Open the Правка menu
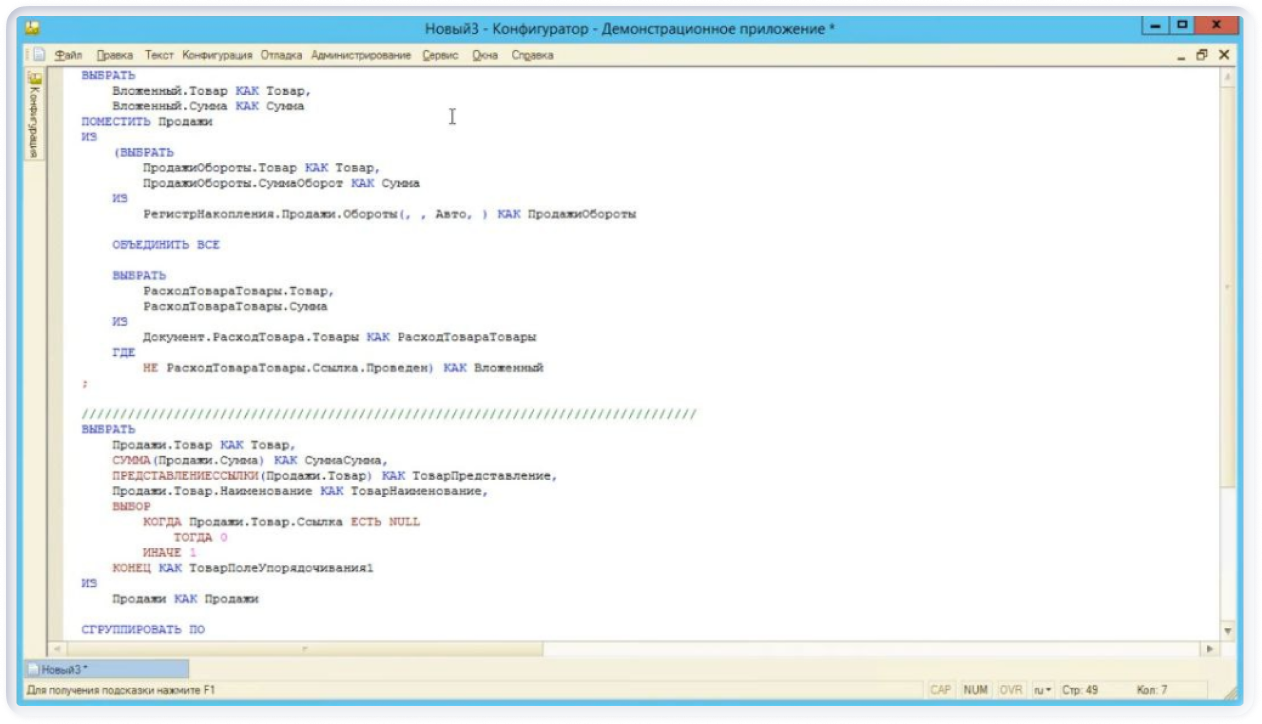Image resolution: width=1262 pixels, height=724 pixels. click(115, 55)
